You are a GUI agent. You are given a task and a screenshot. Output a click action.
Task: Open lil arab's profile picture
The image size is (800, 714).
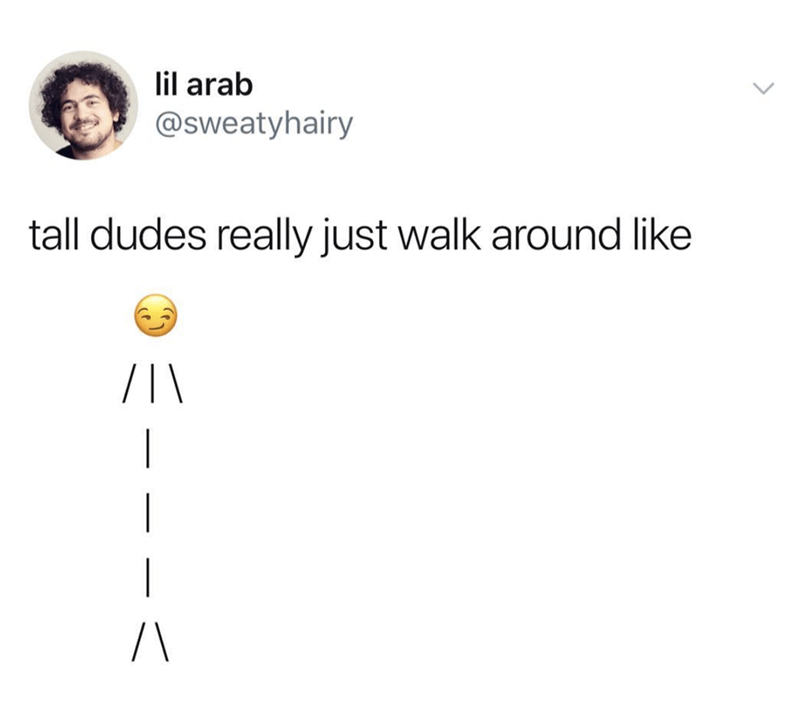84,105
